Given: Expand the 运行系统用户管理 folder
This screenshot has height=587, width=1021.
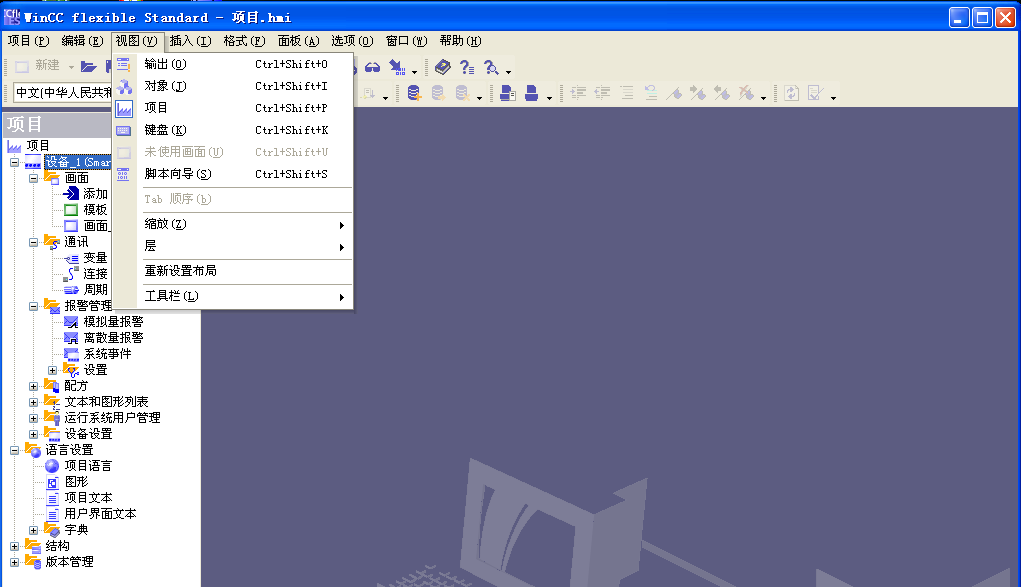Looking at the screenshot, I should pos(33,418).
